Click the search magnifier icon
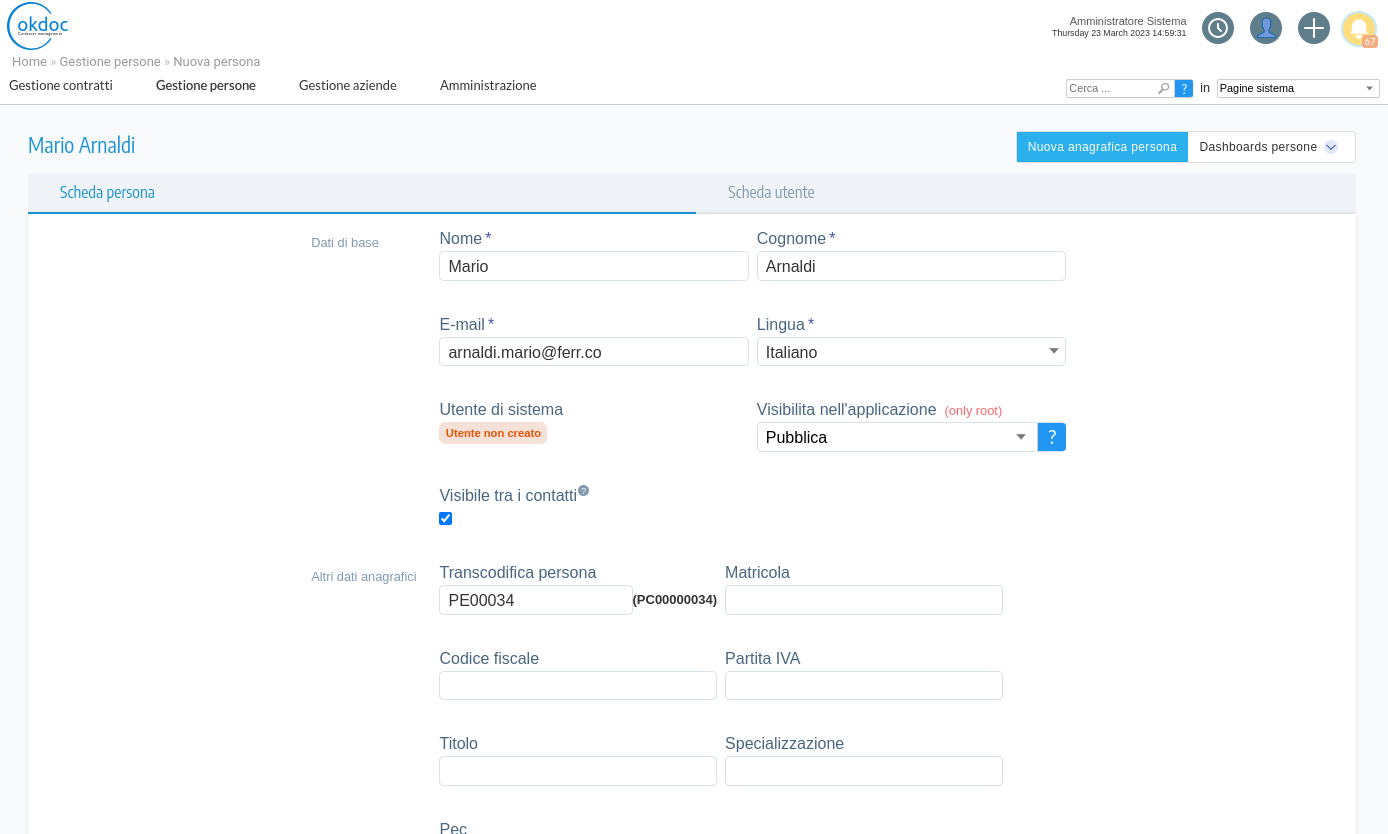 [1163, 89]
